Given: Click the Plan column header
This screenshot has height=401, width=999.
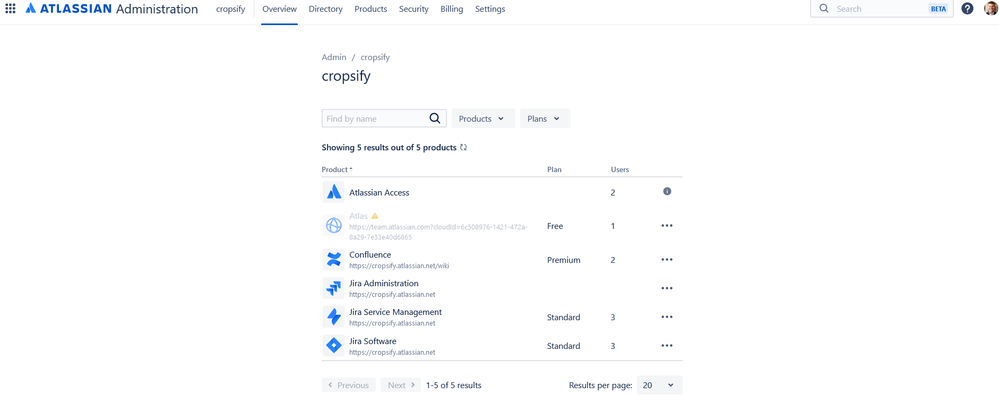Looking at the screenshot, I should pos(554,170).
